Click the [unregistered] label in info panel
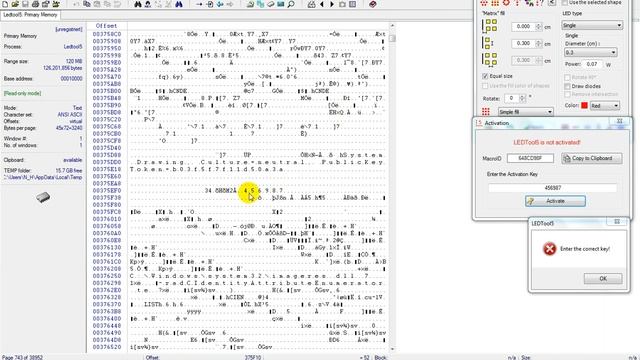The width and height of the screenshot is (640, 360). pos(69,29)
